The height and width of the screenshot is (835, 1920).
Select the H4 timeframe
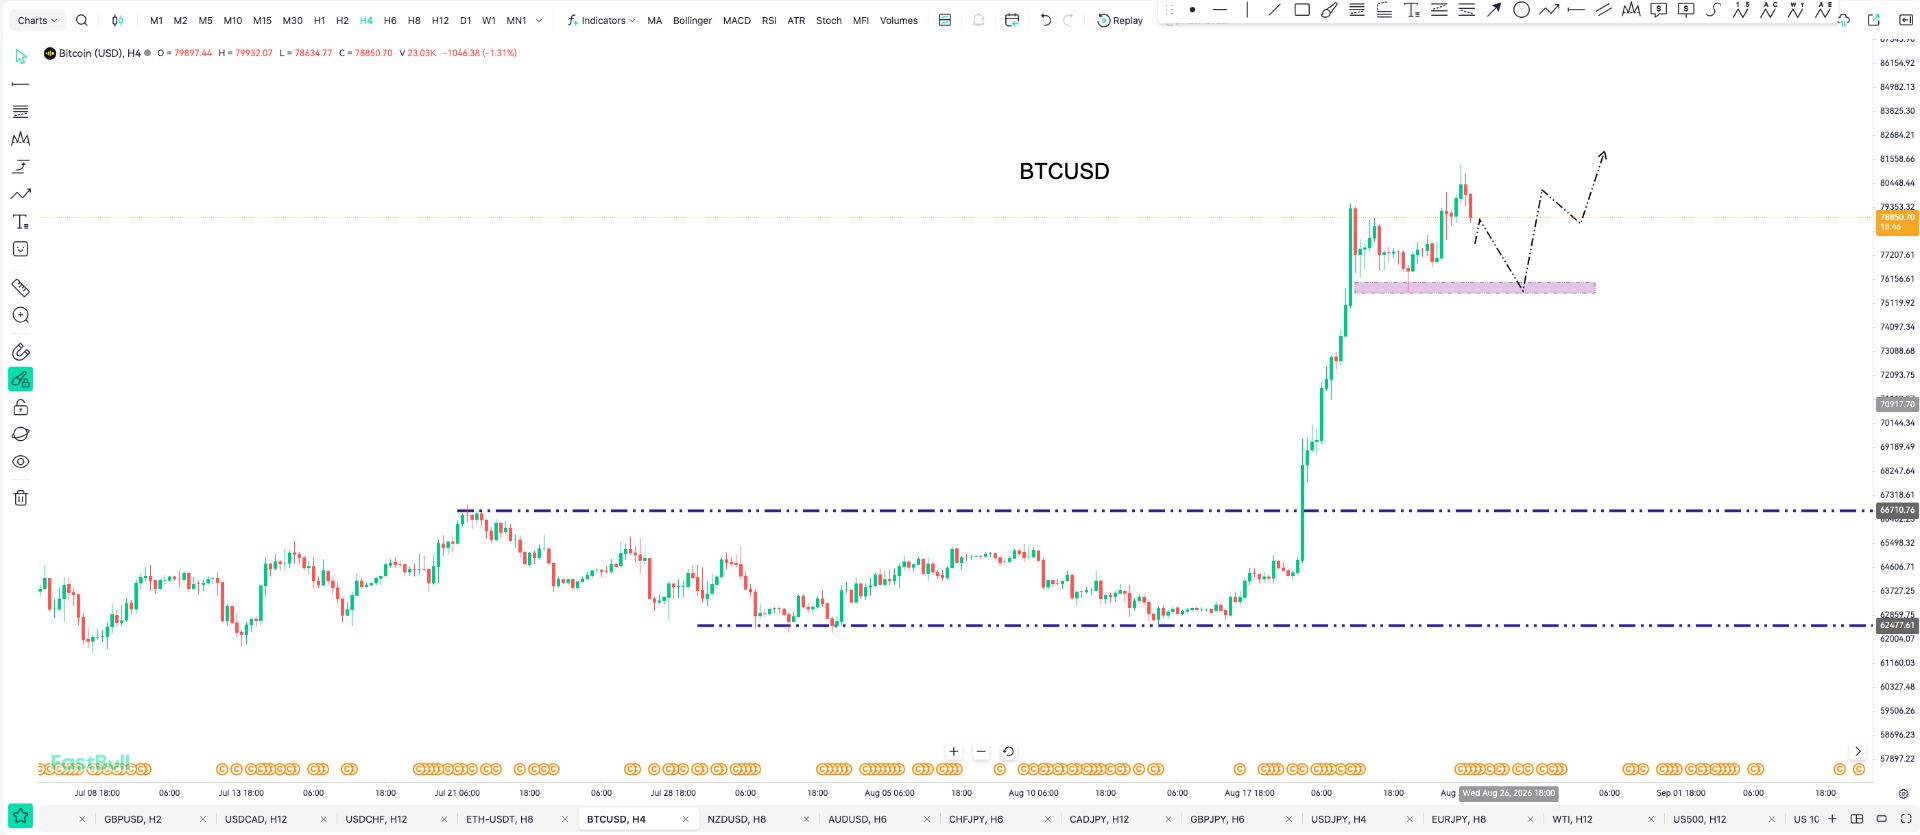tap(366, 20)
